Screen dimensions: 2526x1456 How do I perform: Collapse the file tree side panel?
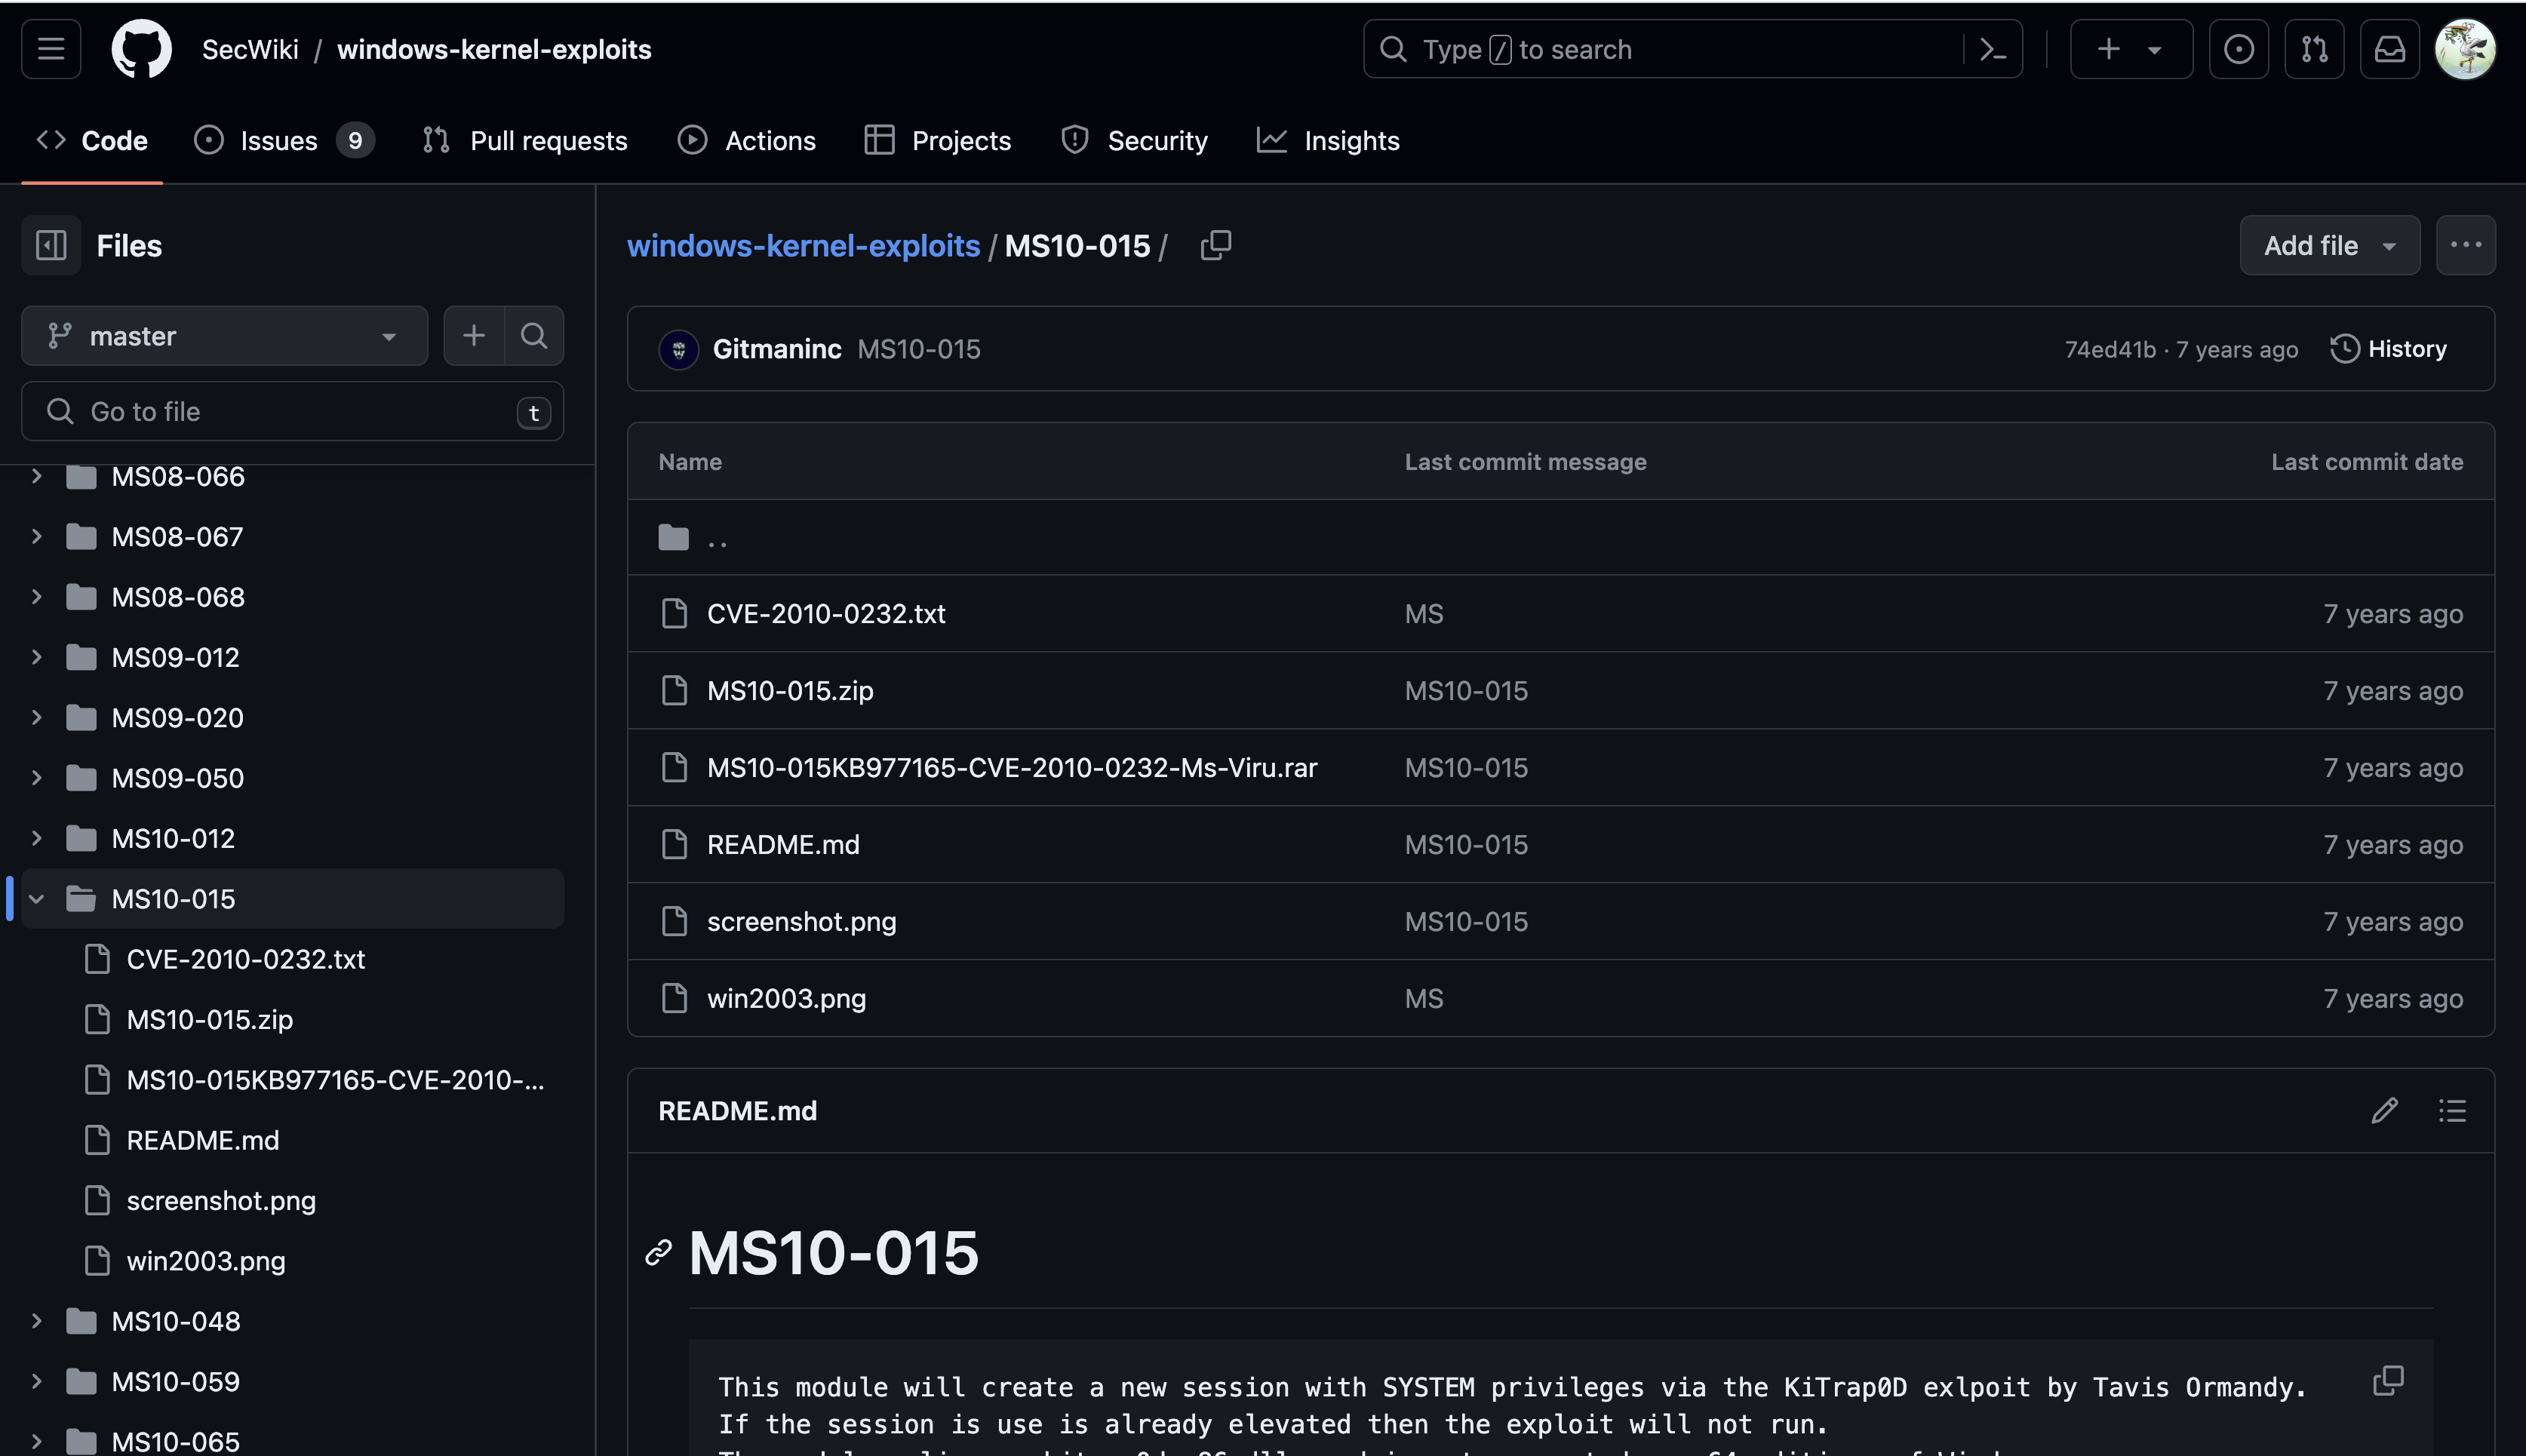(51, 245)
